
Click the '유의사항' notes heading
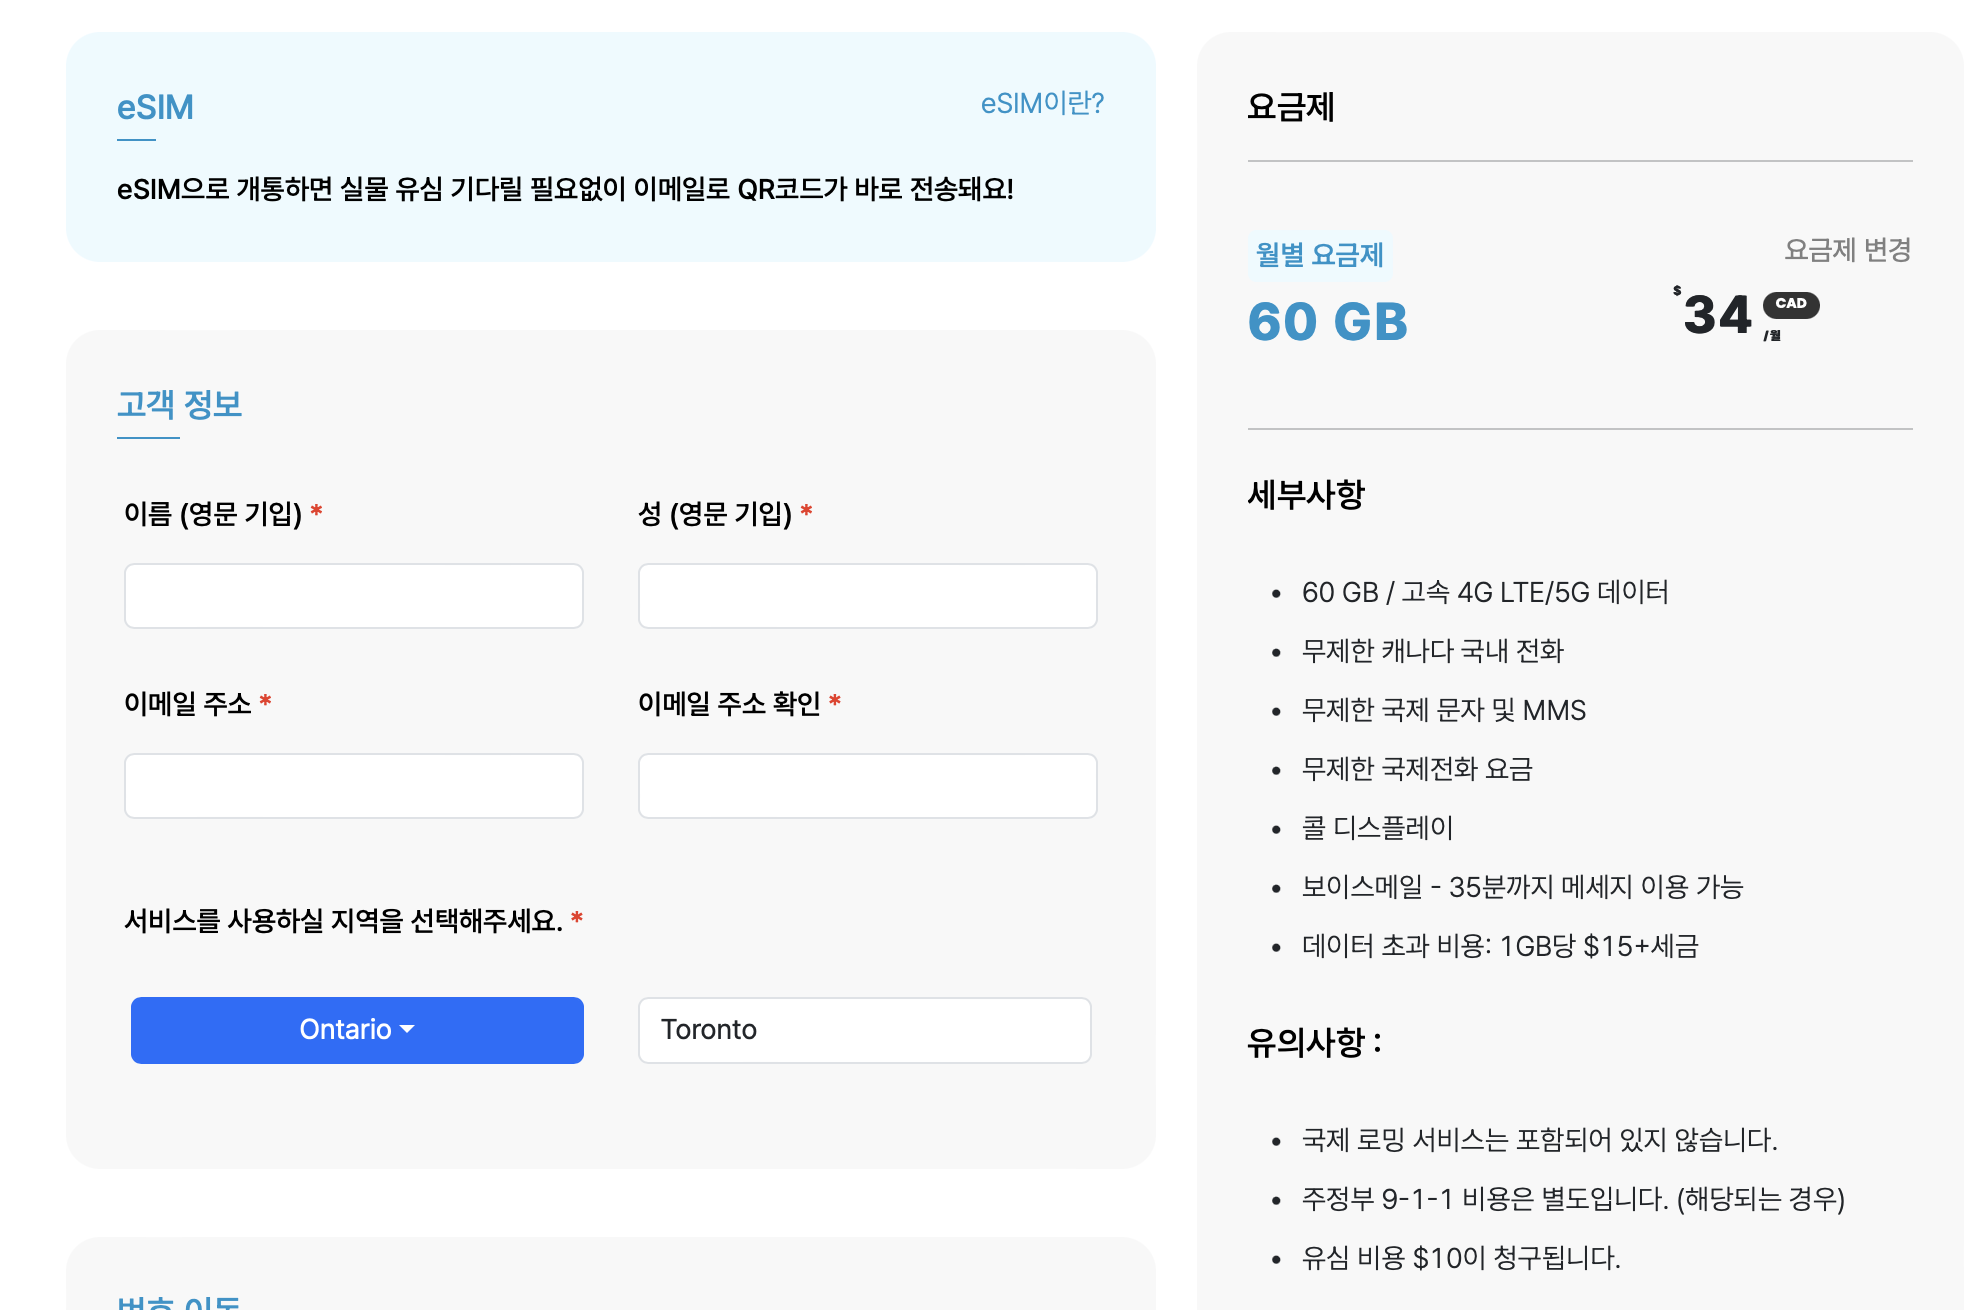(x=1313, y=1043)
